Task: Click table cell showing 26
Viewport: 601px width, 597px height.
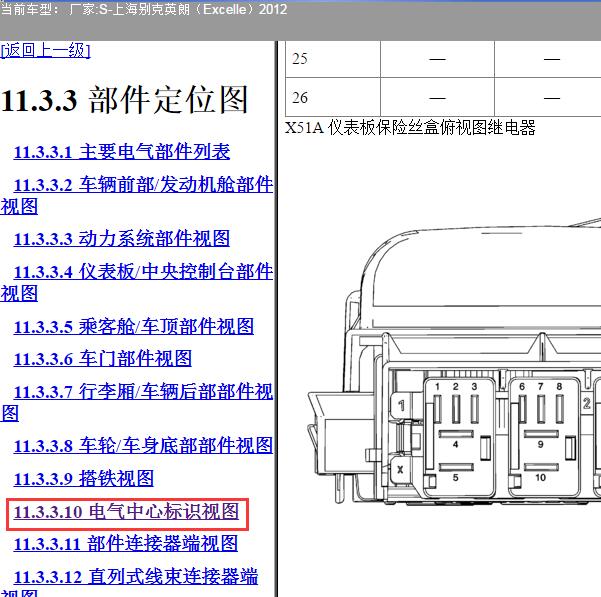Action: pos(333,97)
